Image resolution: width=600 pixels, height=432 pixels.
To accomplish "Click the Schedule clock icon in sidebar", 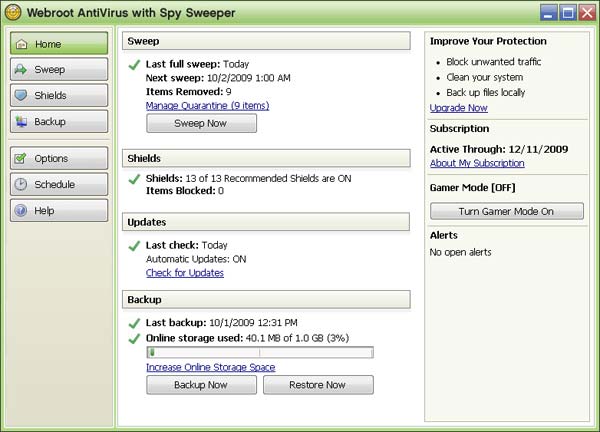I will pyautogui.click(x=22, y=185).
